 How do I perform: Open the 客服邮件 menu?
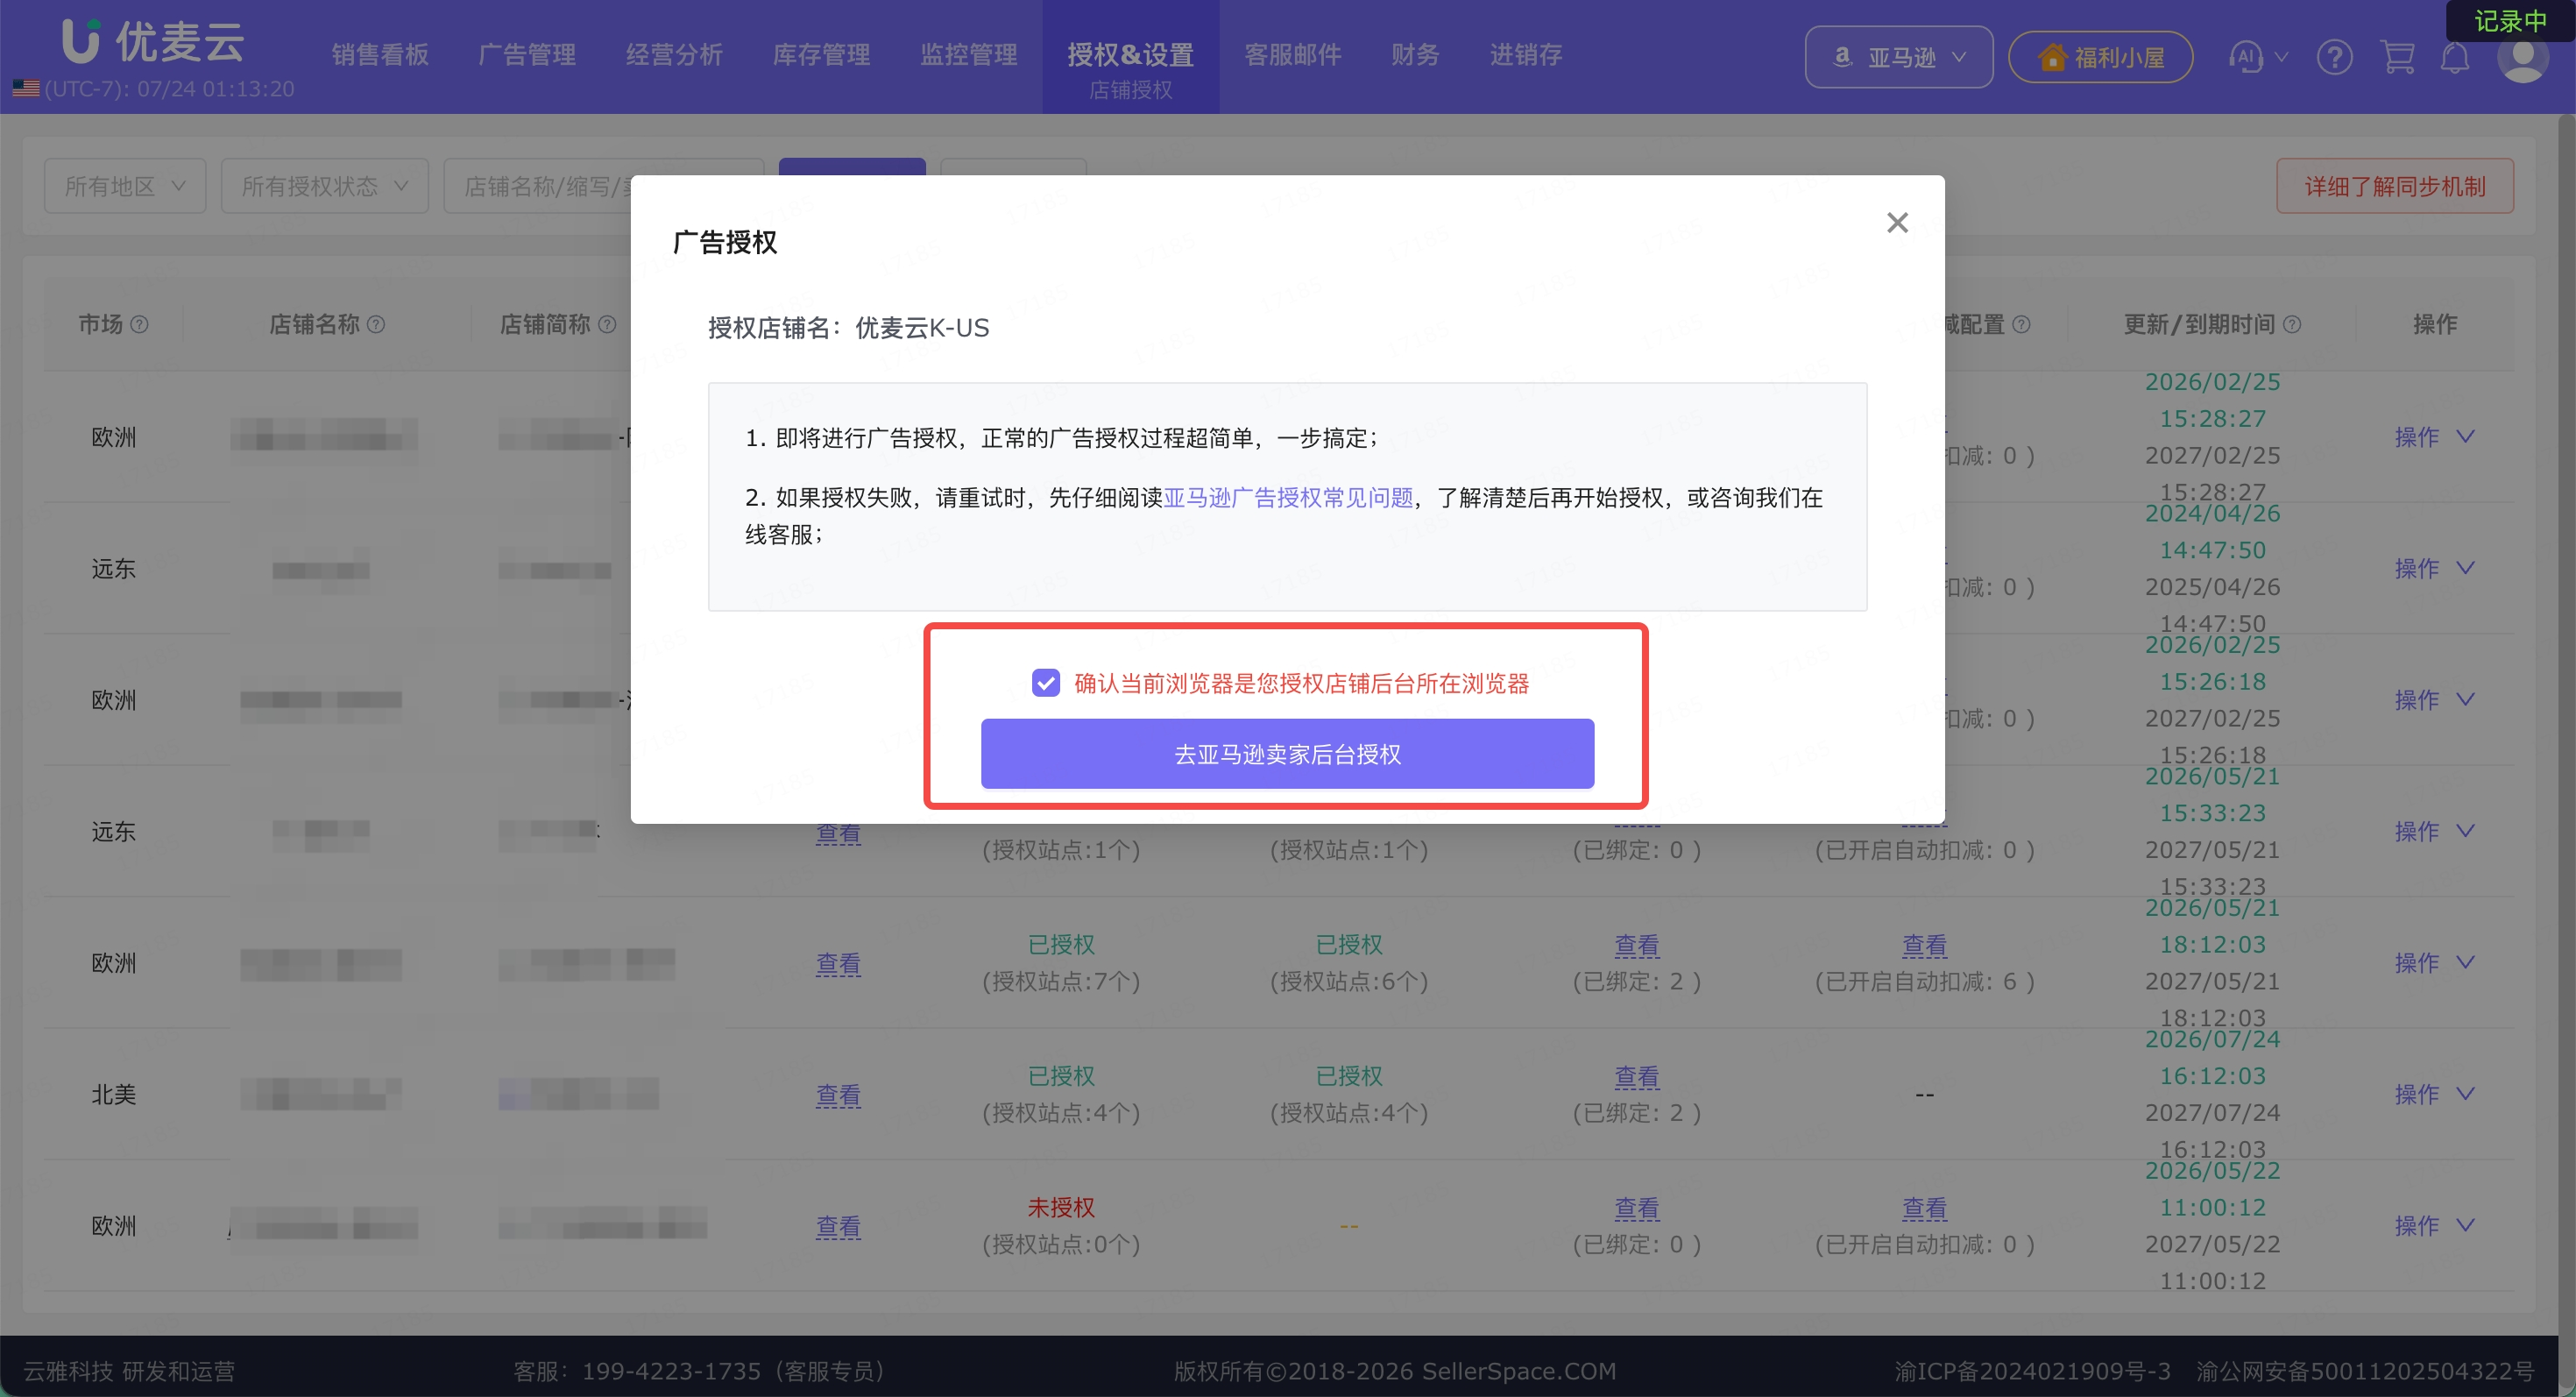pyautogui.click(x=1292, y=55)
